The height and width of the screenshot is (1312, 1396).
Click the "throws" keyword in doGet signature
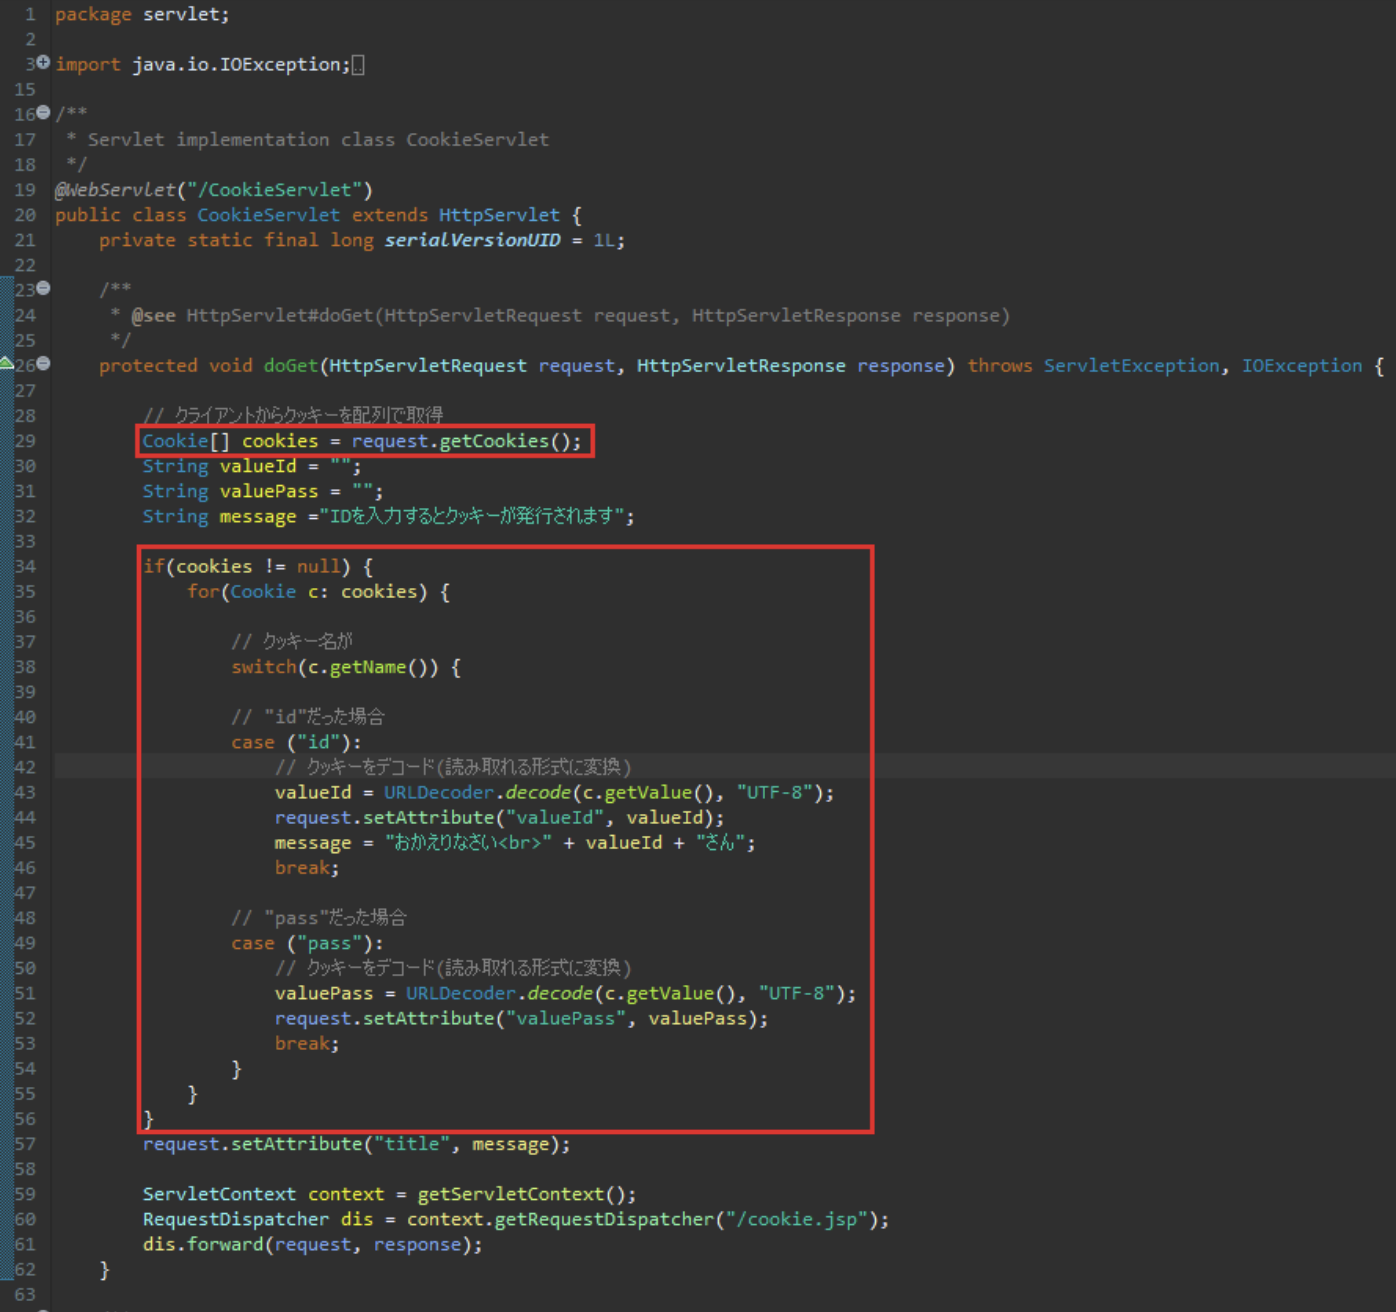pos(1000,366)
